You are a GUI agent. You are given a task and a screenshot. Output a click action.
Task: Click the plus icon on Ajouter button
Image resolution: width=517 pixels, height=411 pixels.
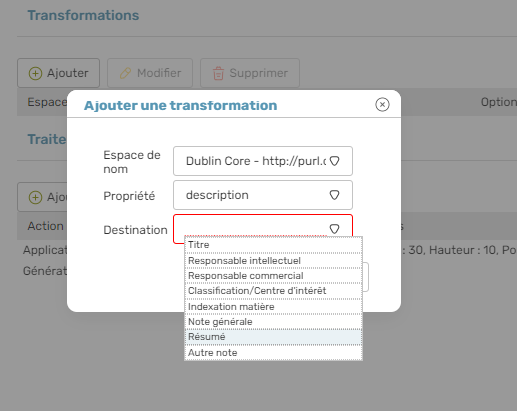(35, 73)
